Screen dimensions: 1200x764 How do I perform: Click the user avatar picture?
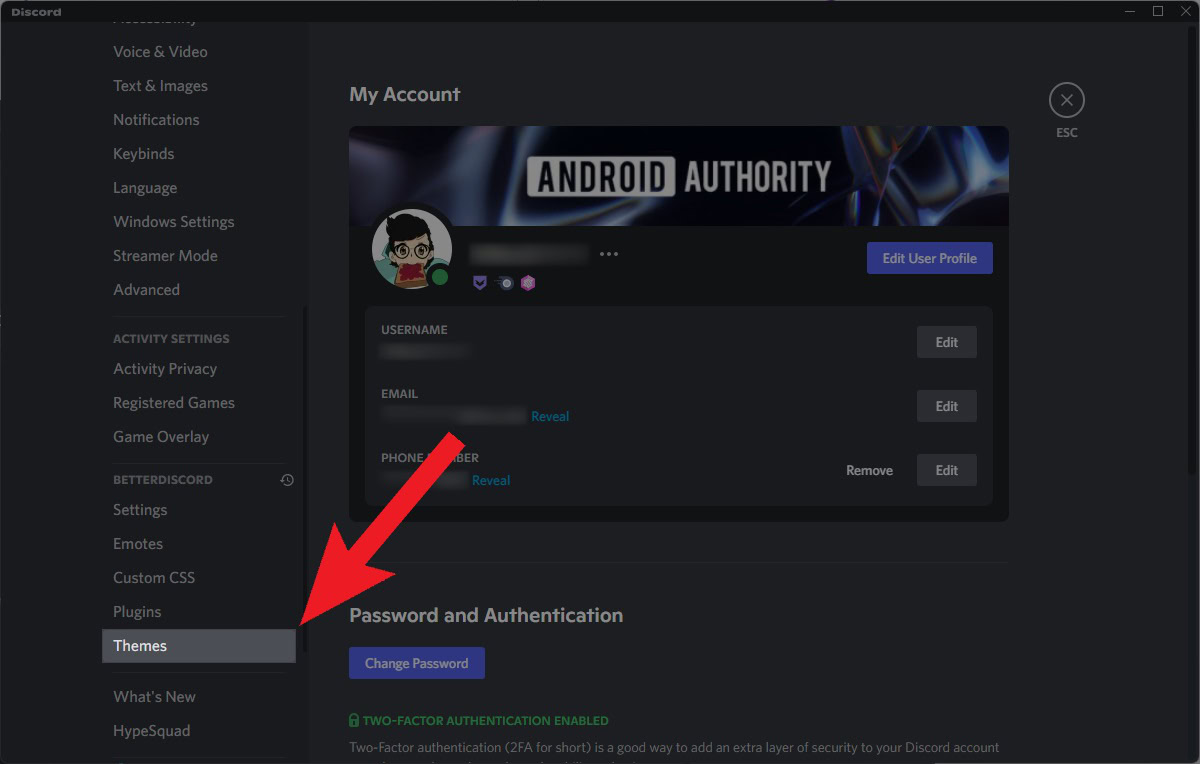412,249
